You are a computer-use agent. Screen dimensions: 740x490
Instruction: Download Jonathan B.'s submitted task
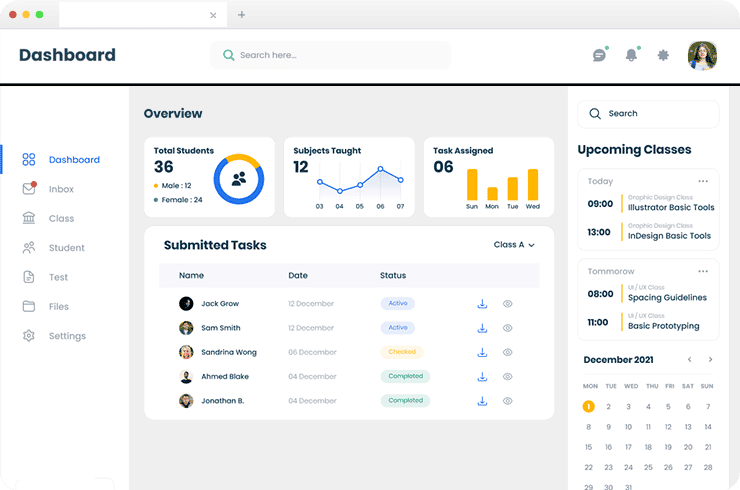[482, 401]
